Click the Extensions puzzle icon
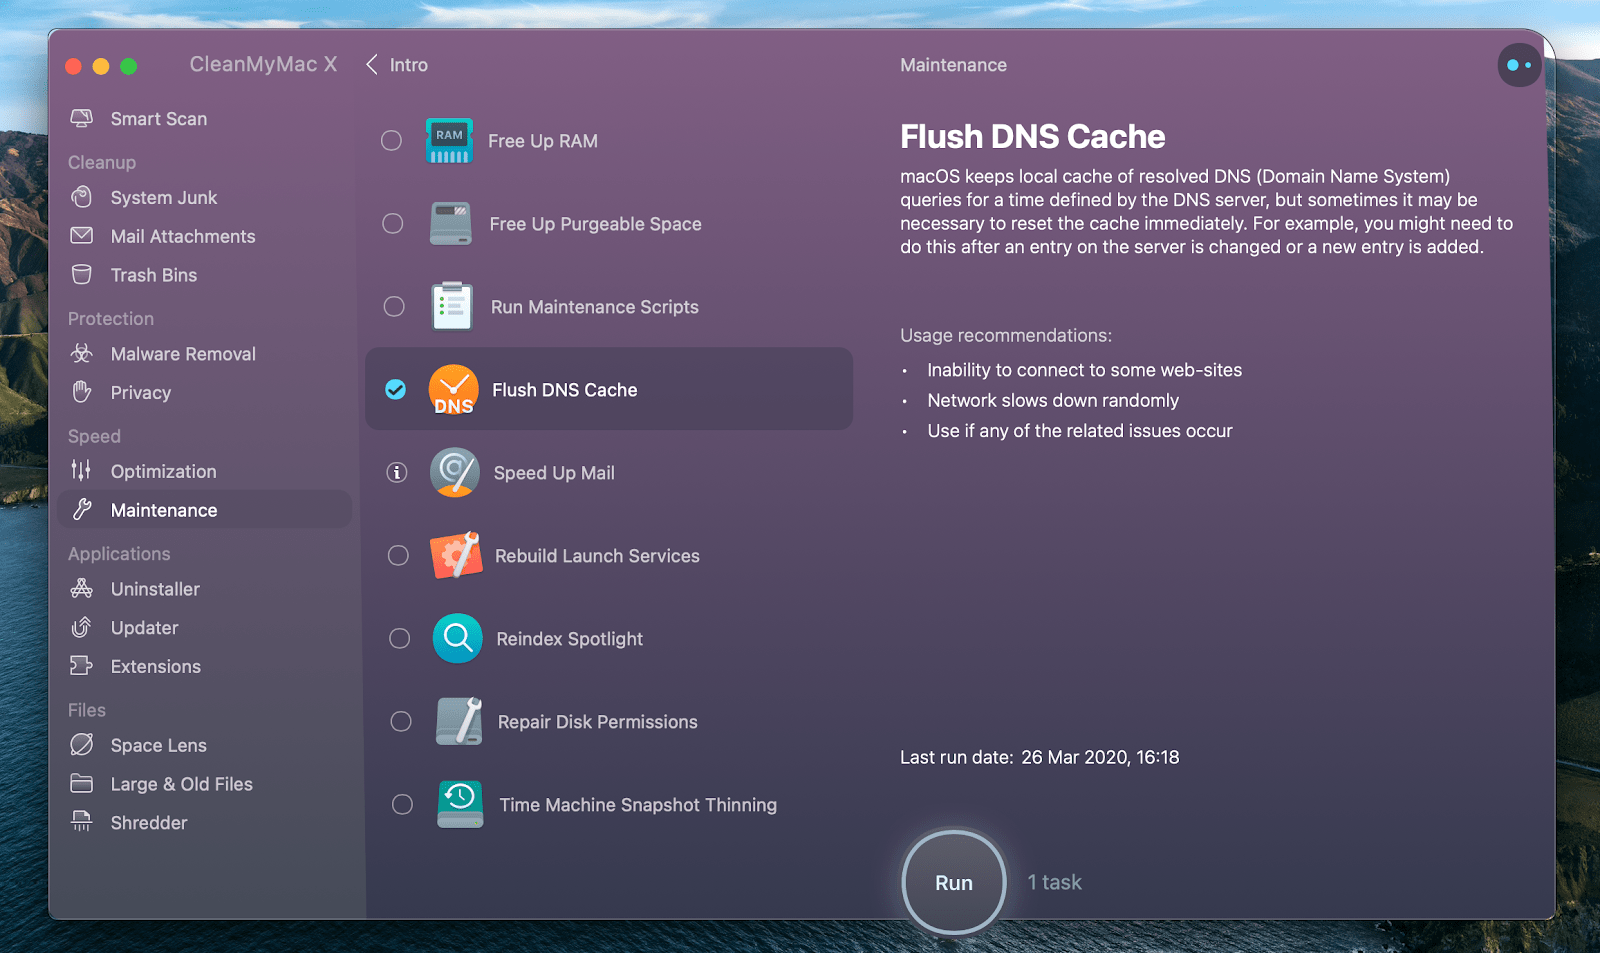 point(82,666)
